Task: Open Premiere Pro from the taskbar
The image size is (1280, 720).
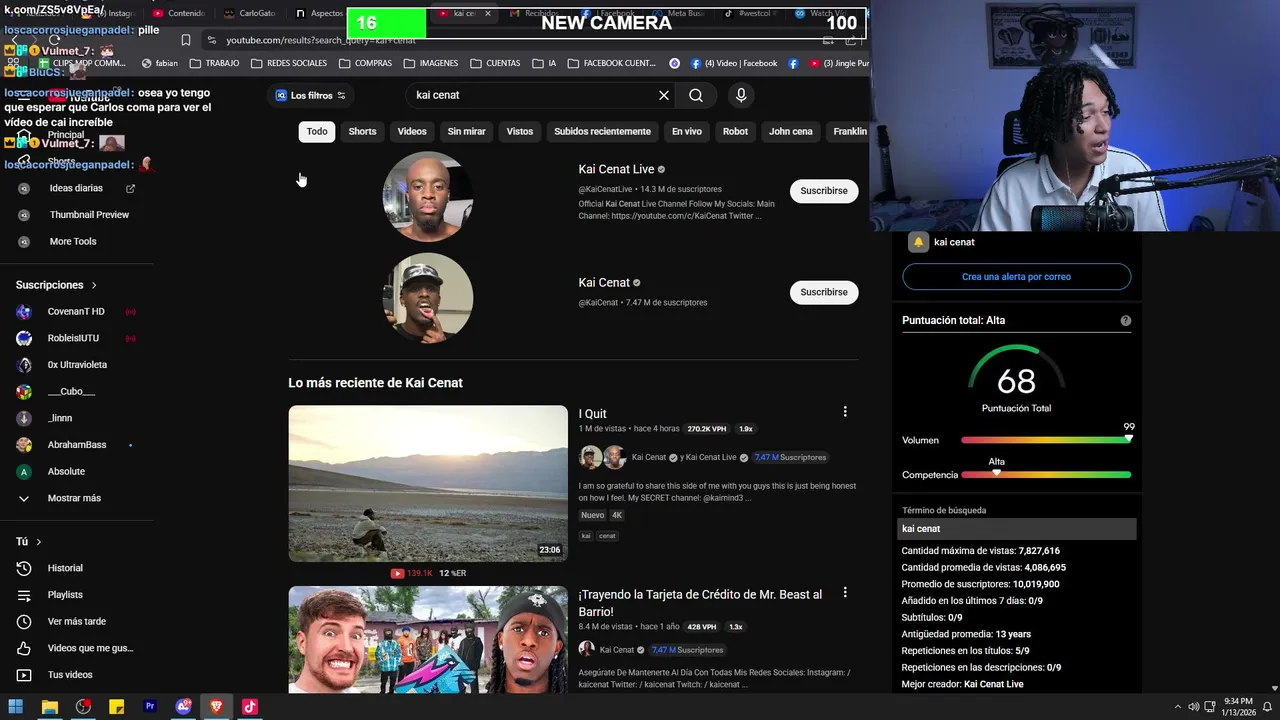Action: (x=150, y=707)
